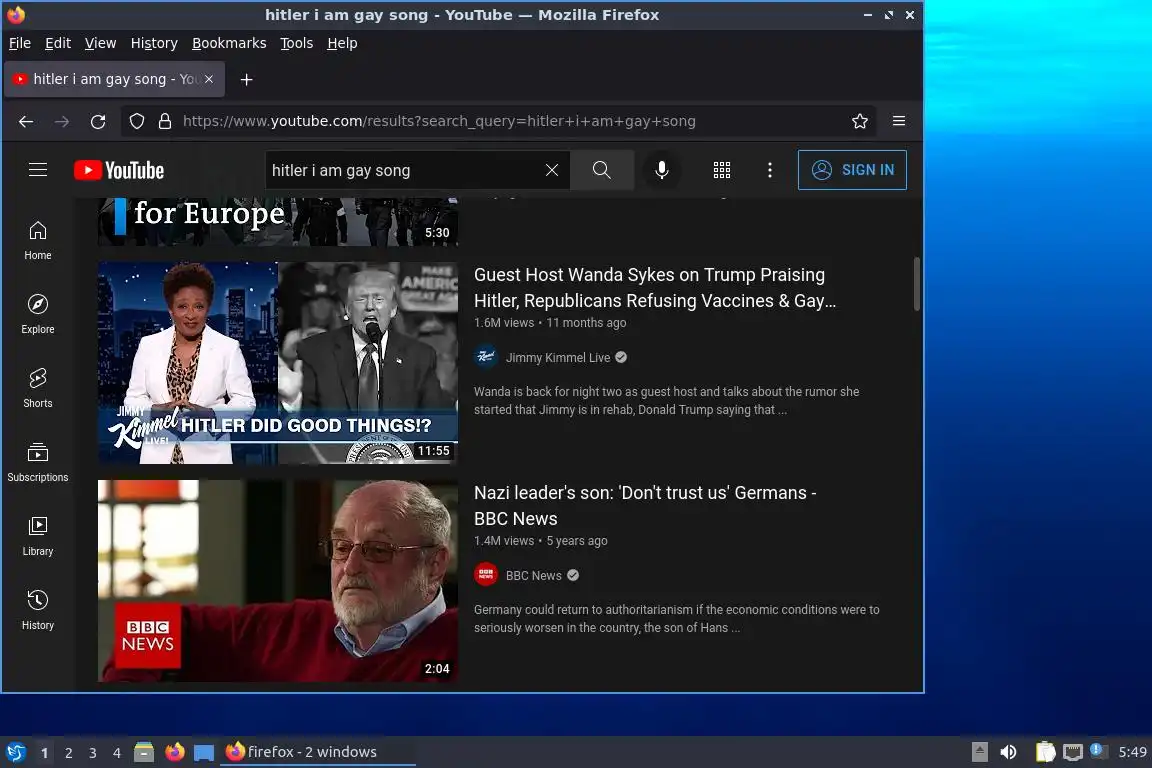Open the File menu
Screen dimensions: 1152x768
(20, 43)
